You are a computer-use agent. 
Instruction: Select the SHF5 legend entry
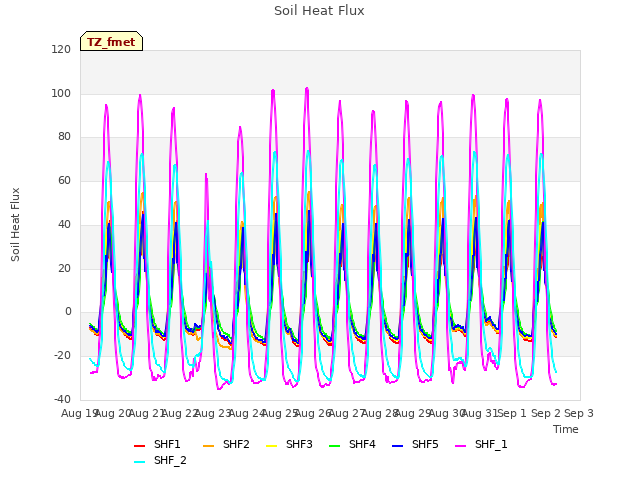pos(415,444)
